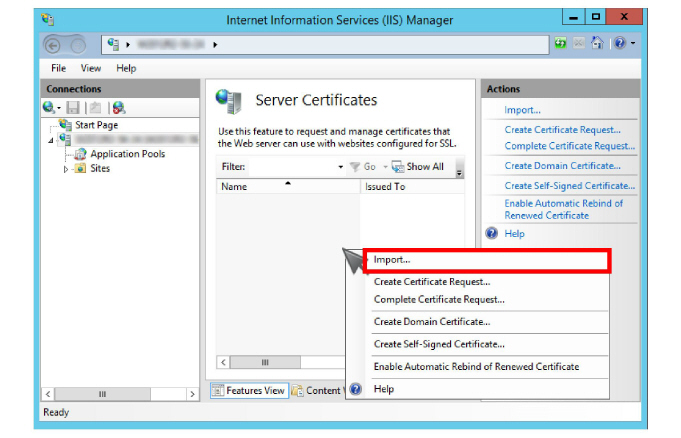The image size is (681, 438).
Task: Click the Save icon in Connections toolbar
Action: [73, 107]
